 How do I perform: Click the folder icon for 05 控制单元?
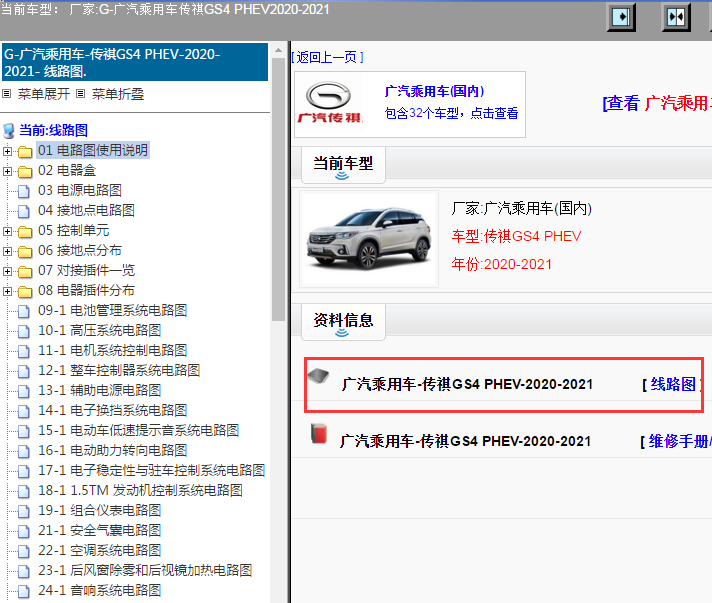coord(25,231)
